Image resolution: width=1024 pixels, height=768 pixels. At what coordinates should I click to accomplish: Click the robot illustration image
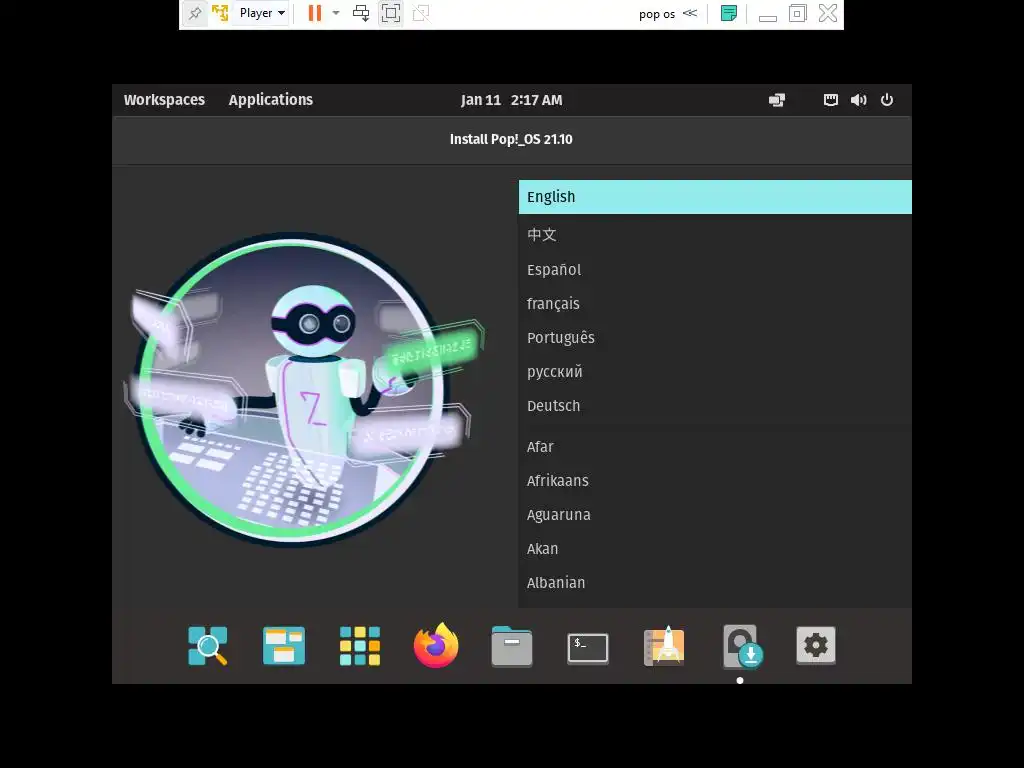304,389
